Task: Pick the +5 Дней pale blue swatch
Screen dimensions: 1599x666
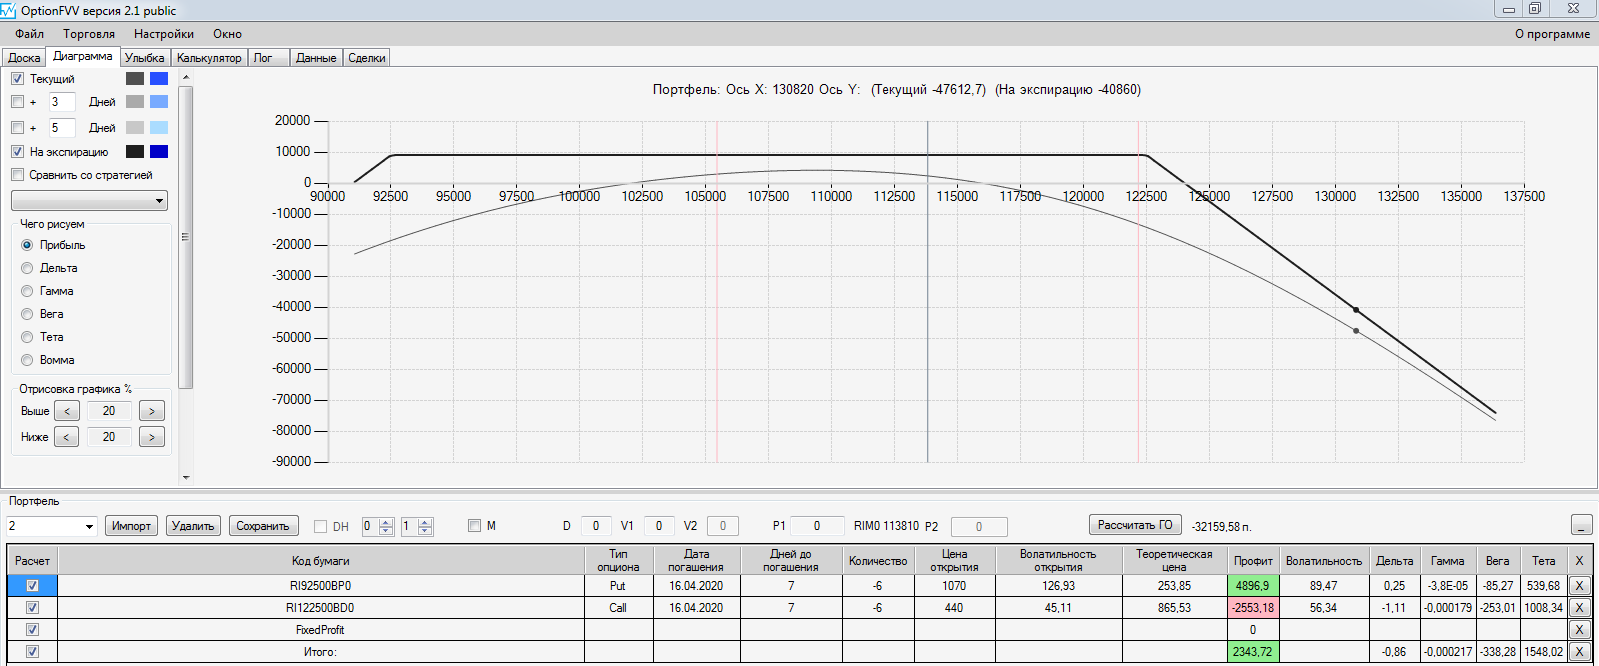Action: click(159, 128)
